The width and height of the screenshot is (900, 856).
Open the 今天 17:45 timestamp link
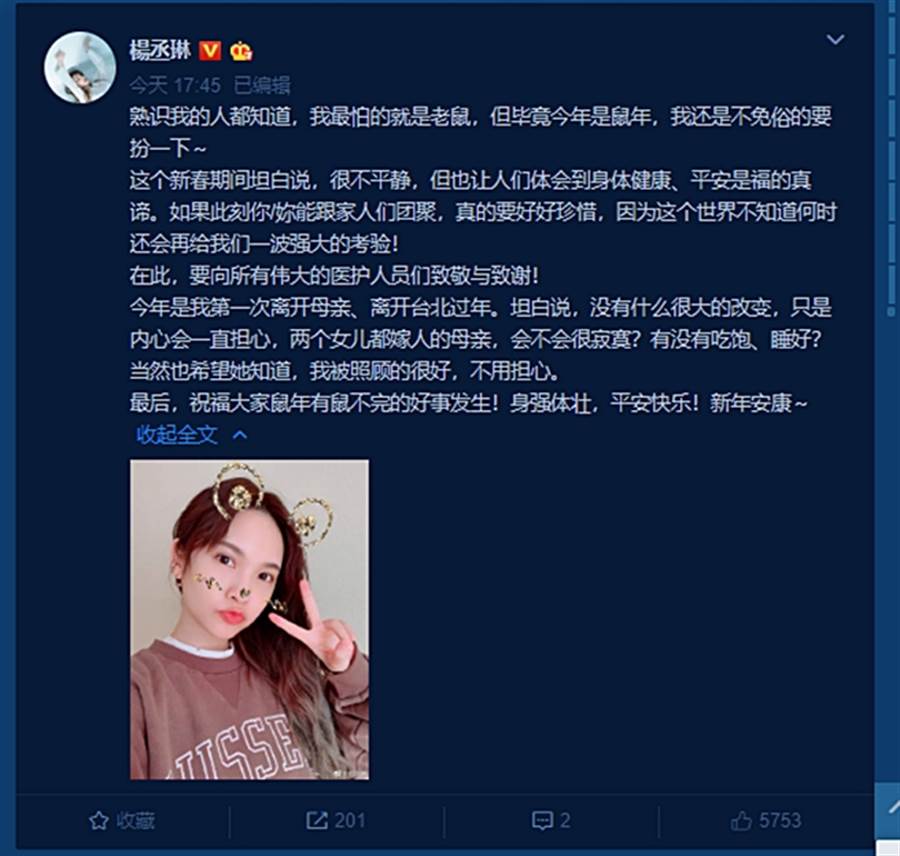pos(175,86)
